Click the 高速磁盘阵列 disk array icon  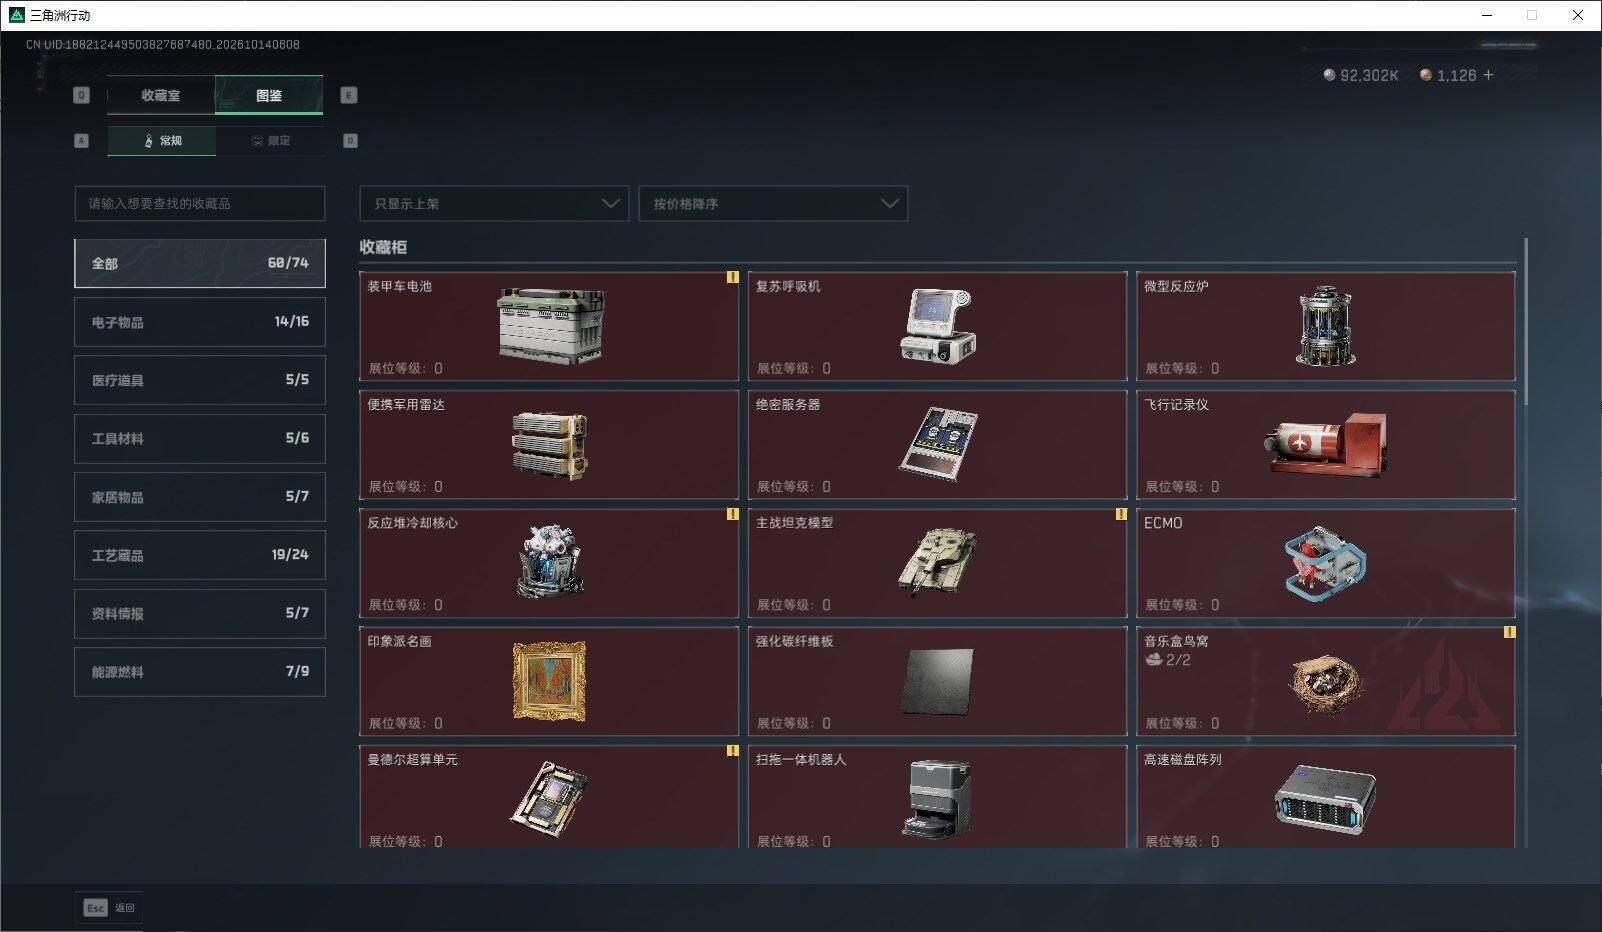click(x=1325, y=800)
